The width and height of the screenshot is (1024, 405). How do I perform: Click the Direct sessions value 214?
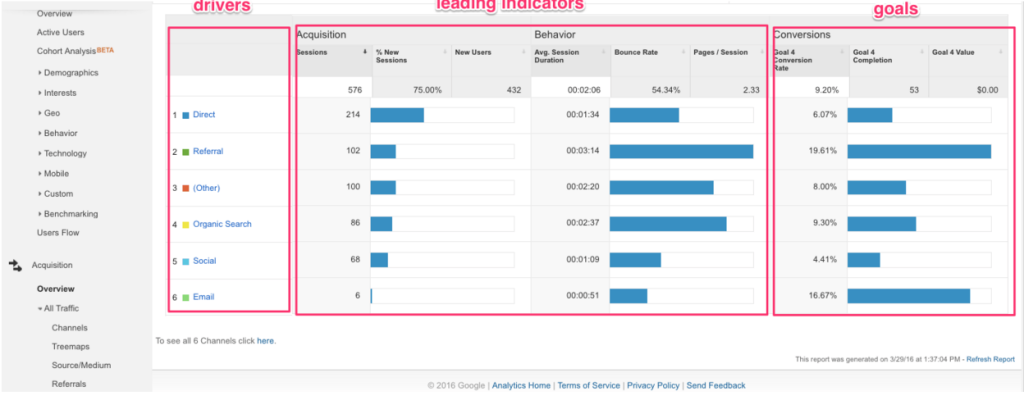click(353, 114)
